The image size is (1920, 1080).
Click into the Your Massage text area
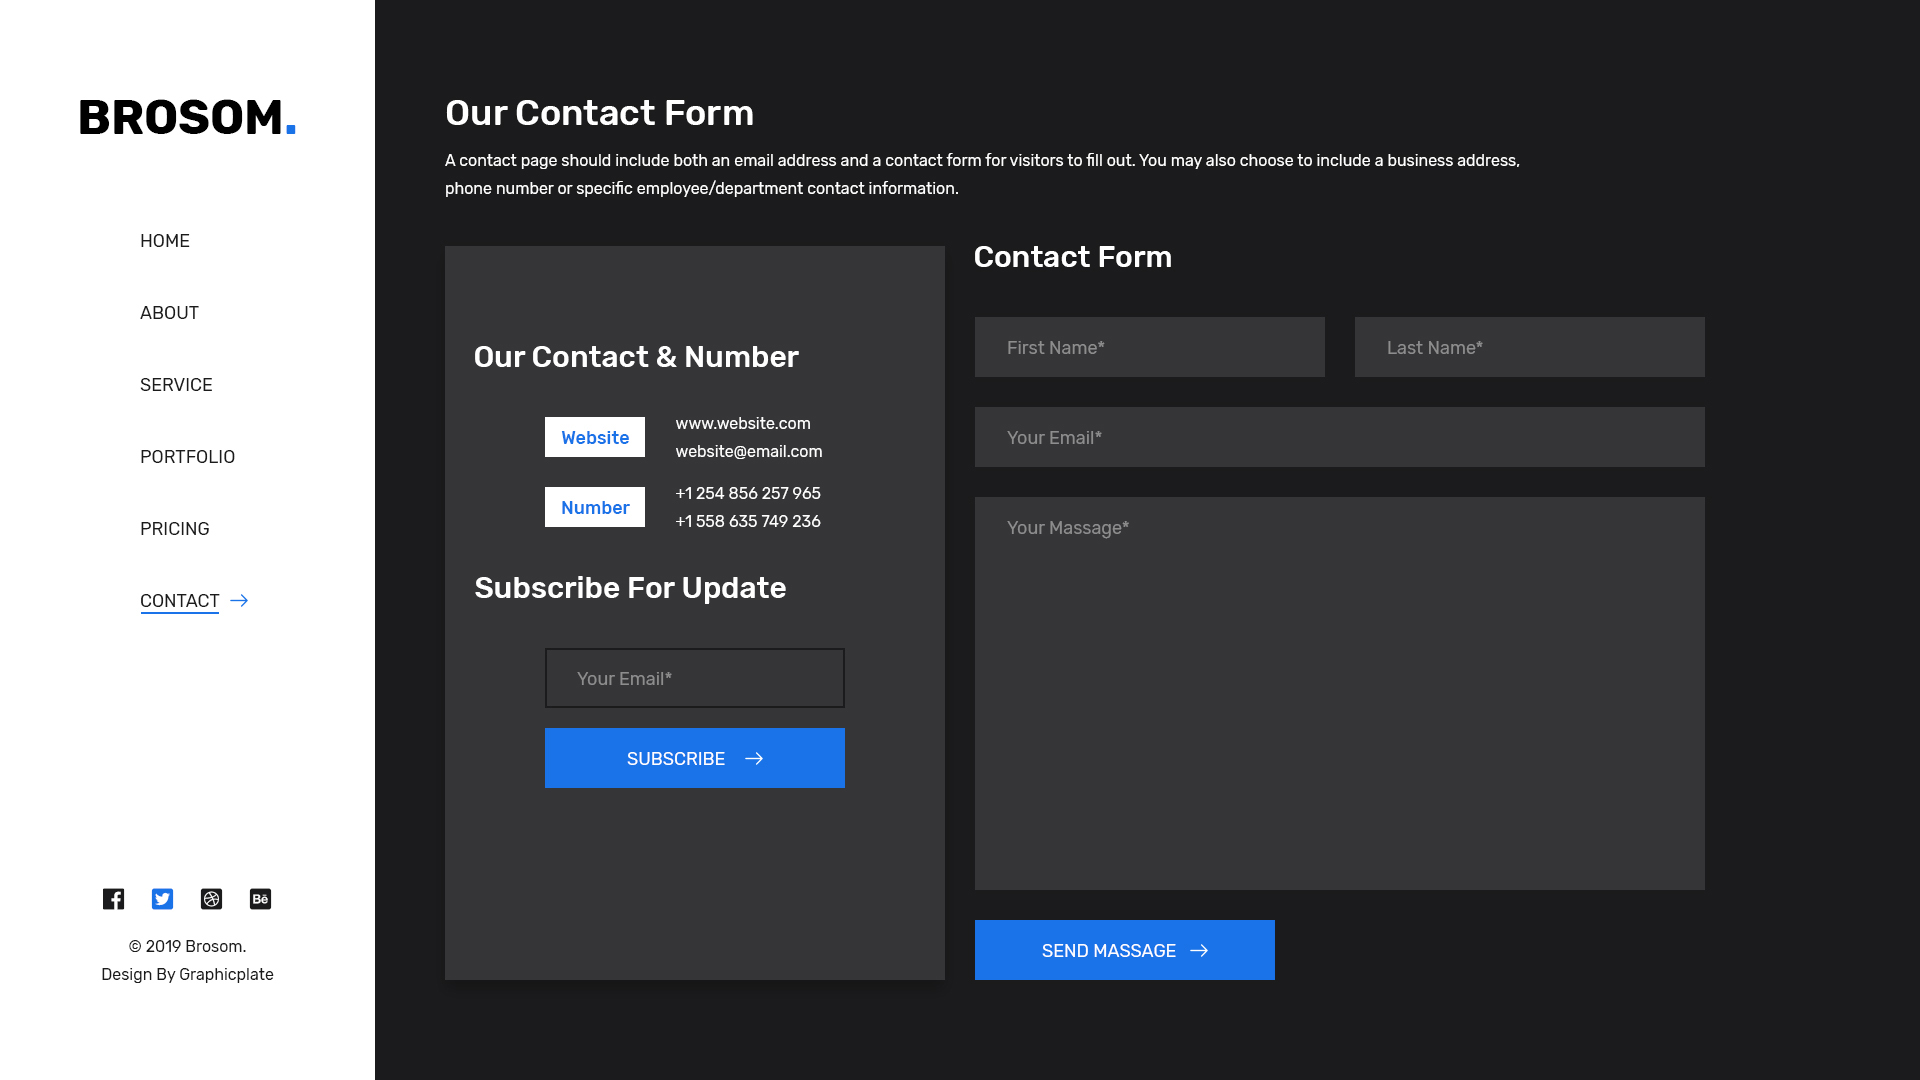click(x=1339, y=693)
